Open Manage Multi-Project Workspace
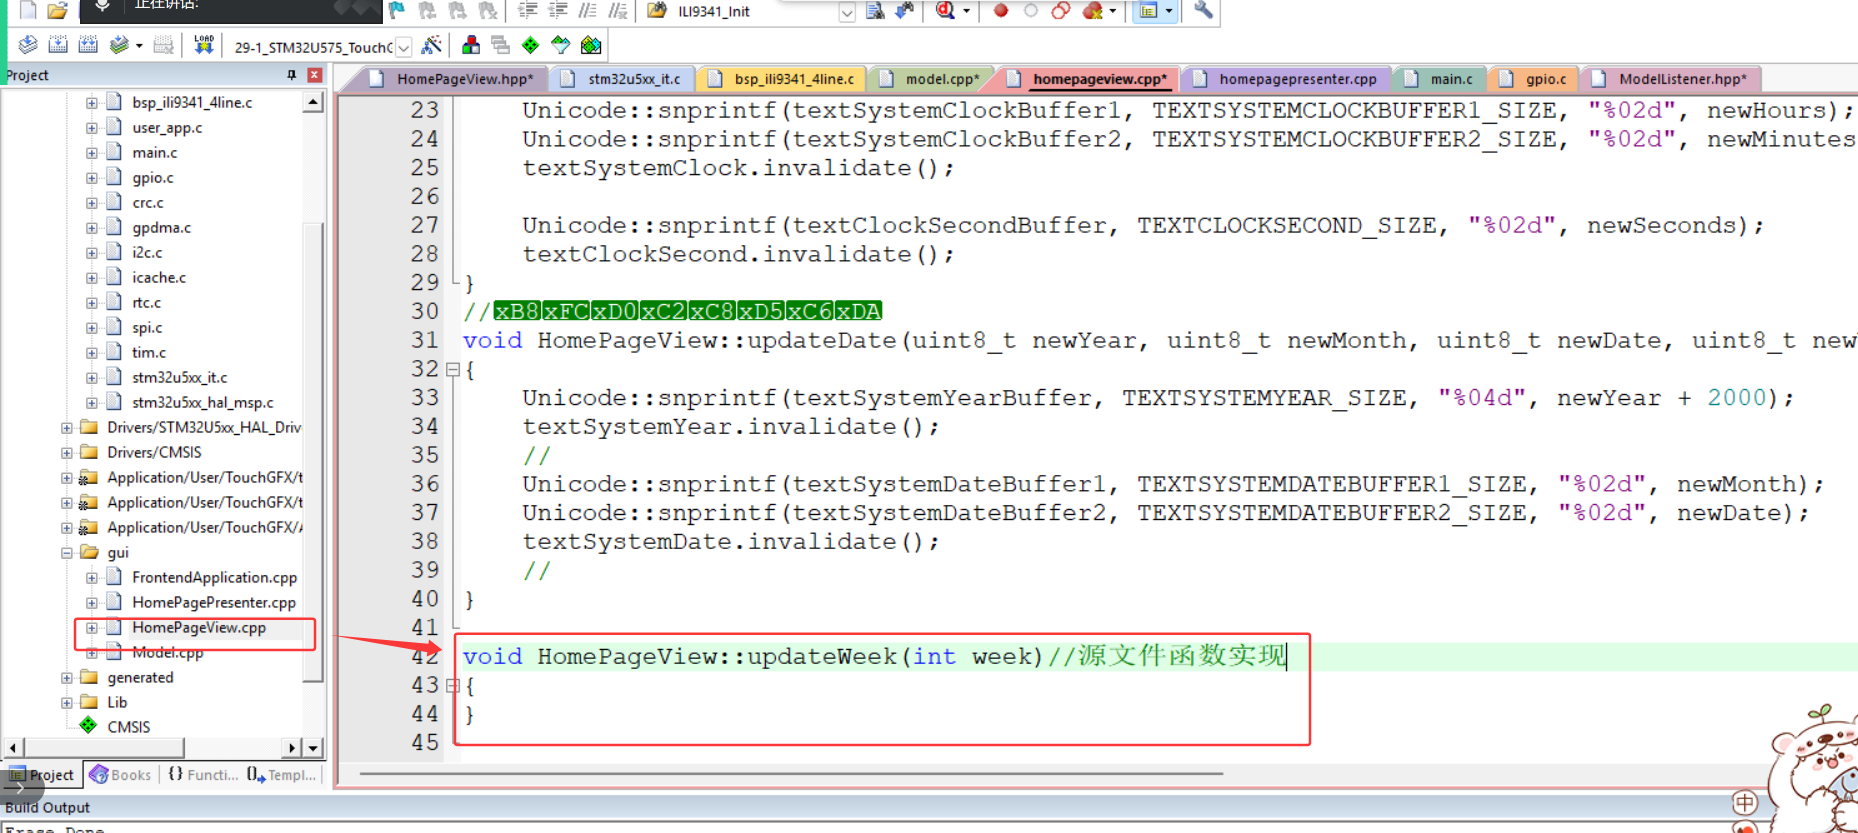 point(500,45)
